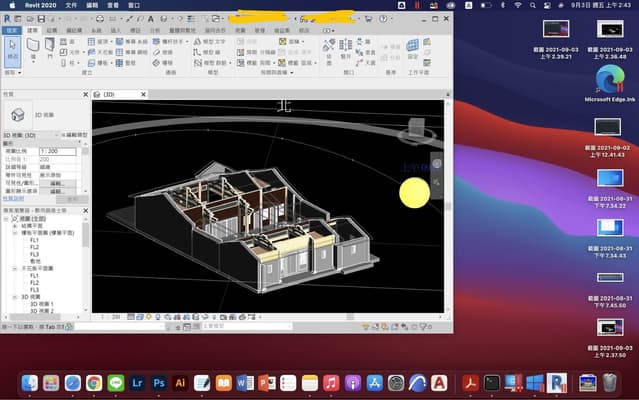This screenshot has height=400, width=639.
Task: Open the steering wheel on navigation bar
Action: [437, 164]
